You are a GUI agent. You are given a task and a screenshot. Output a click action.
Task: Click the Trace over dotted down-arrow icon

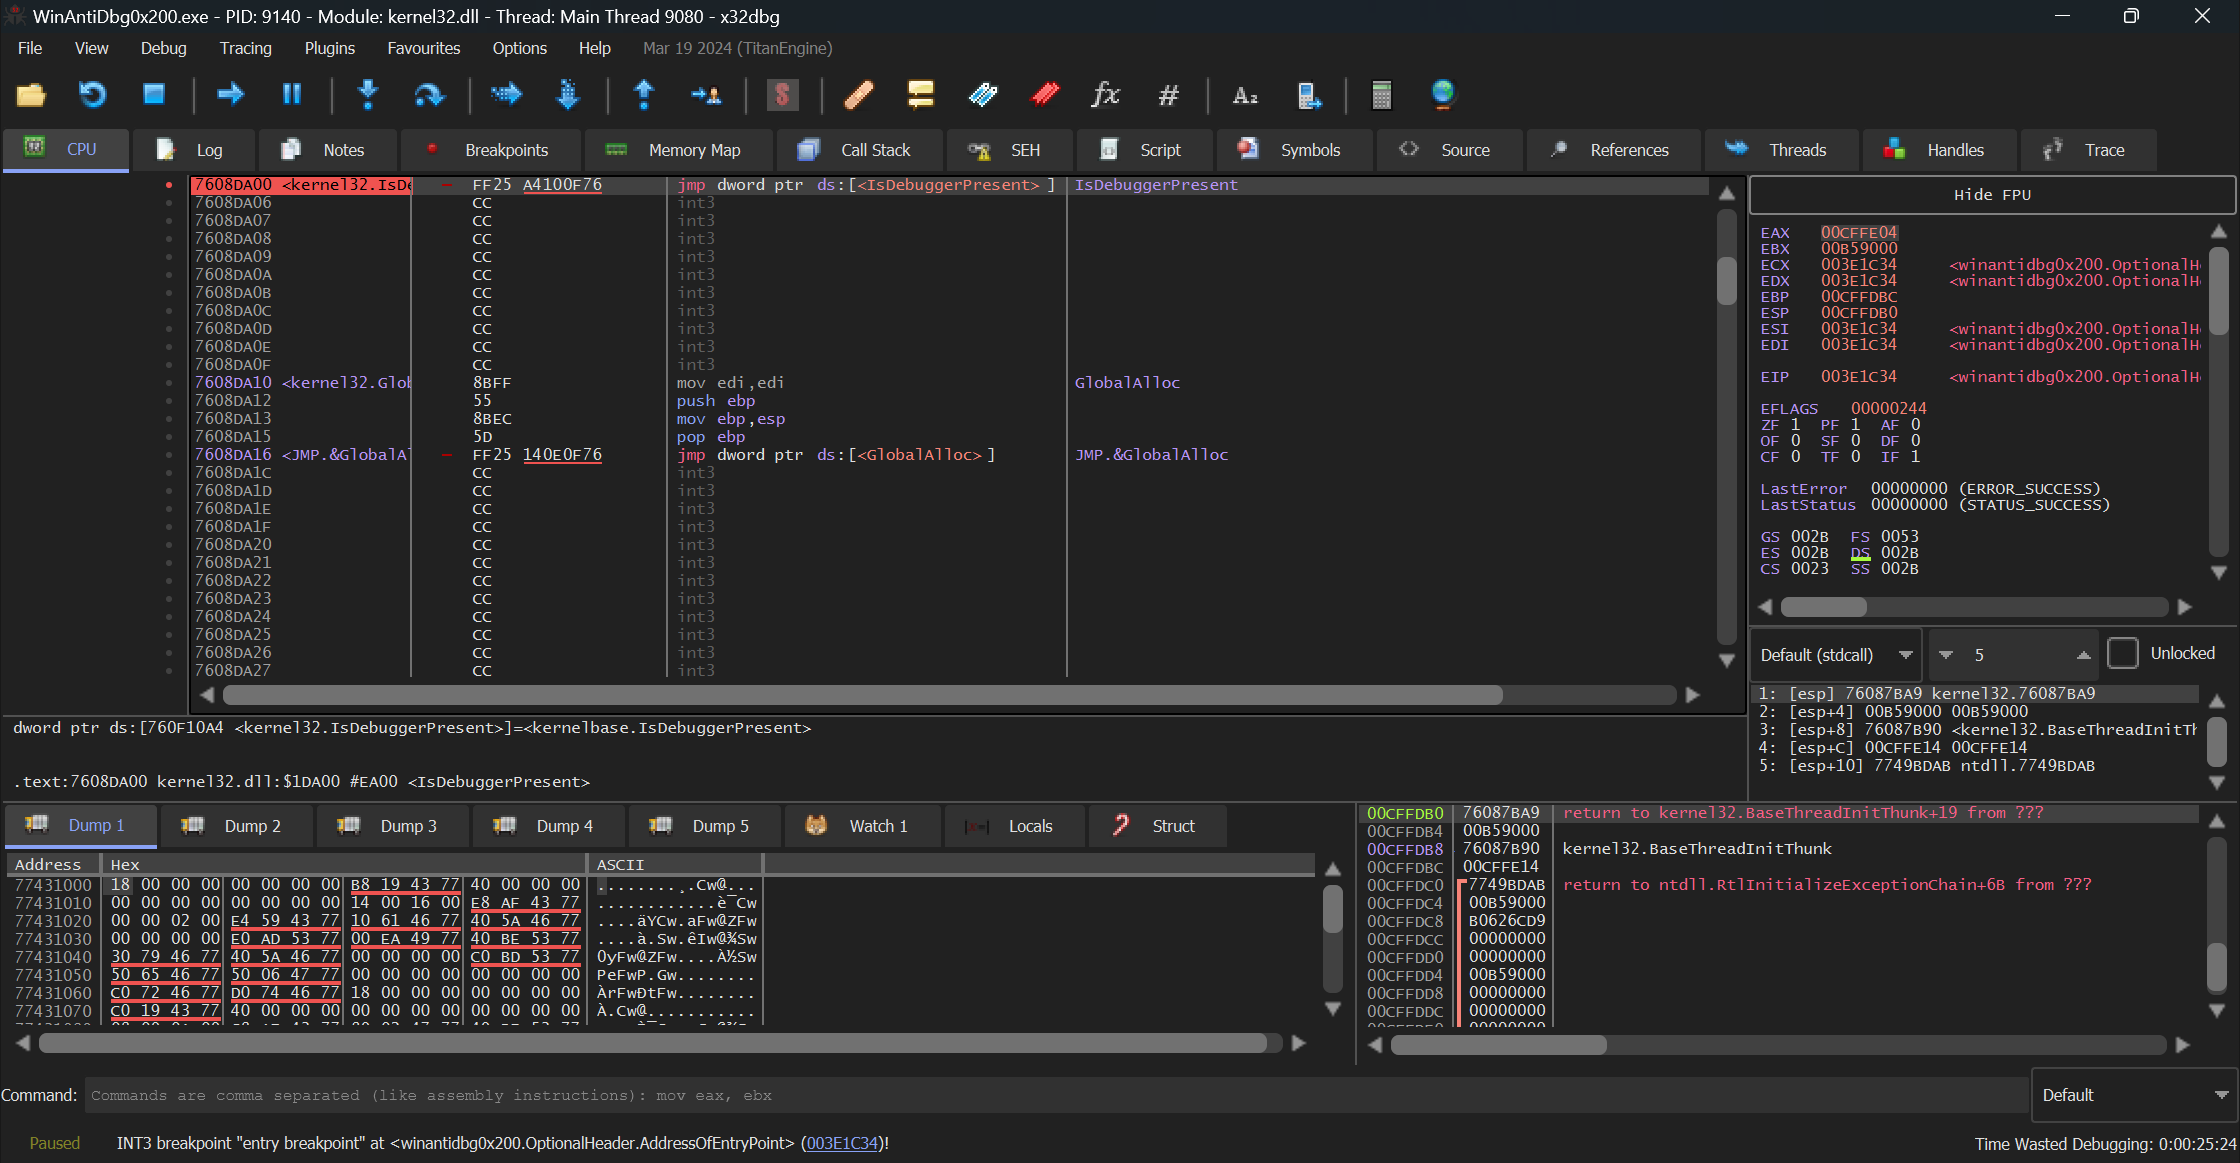pyautogui.click(x=568, y=95)
